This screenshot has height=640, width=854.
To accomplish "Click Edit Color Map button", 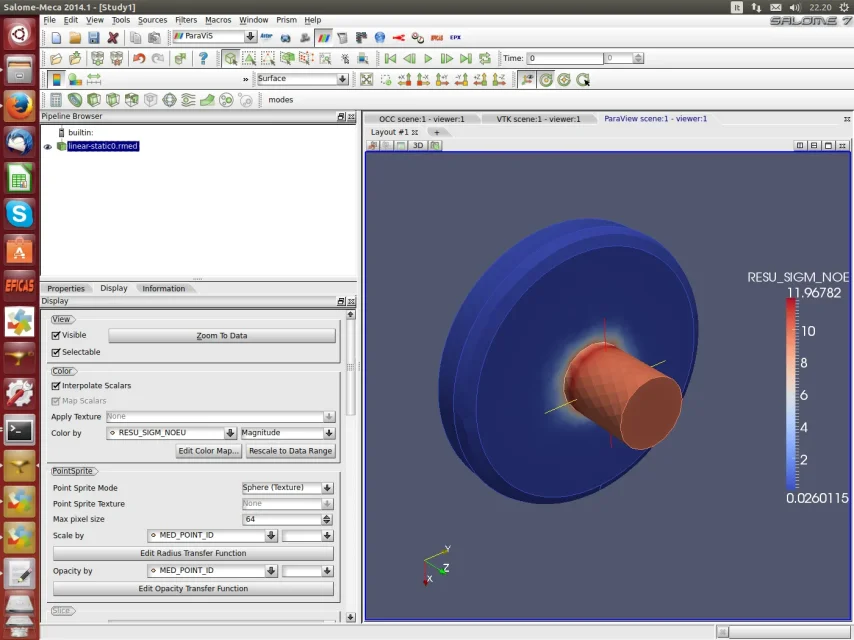I will click(x=208, y=451).
